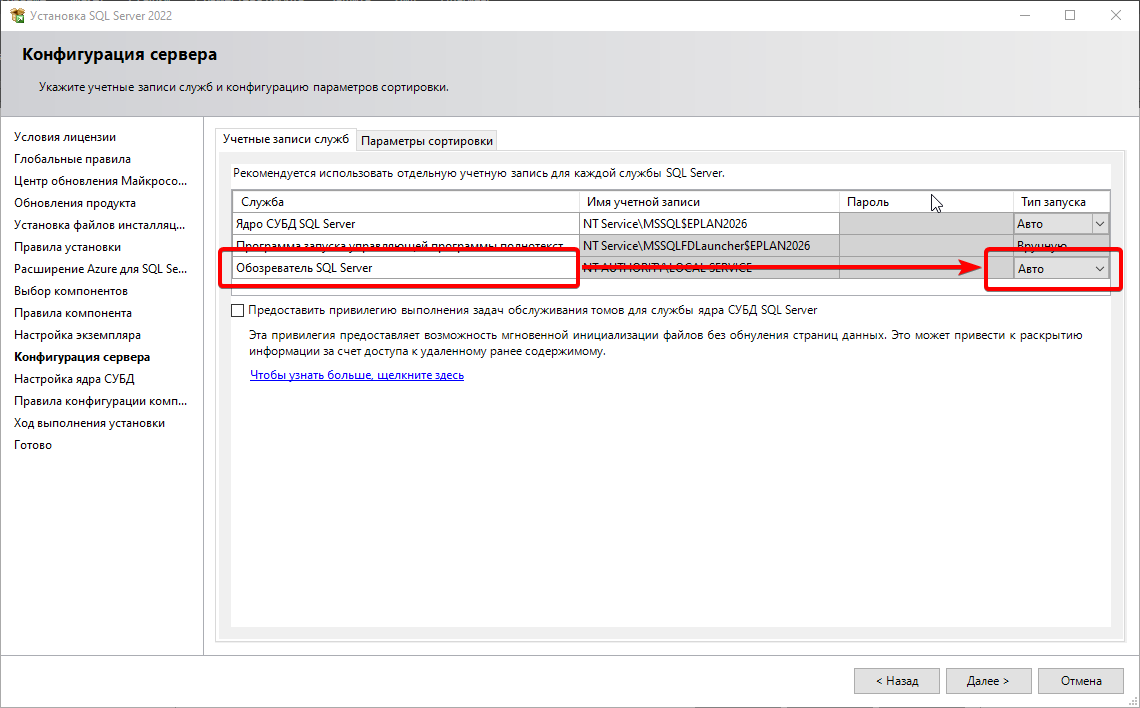Click the password field for Ядро СУБД SQL Server

925,223
